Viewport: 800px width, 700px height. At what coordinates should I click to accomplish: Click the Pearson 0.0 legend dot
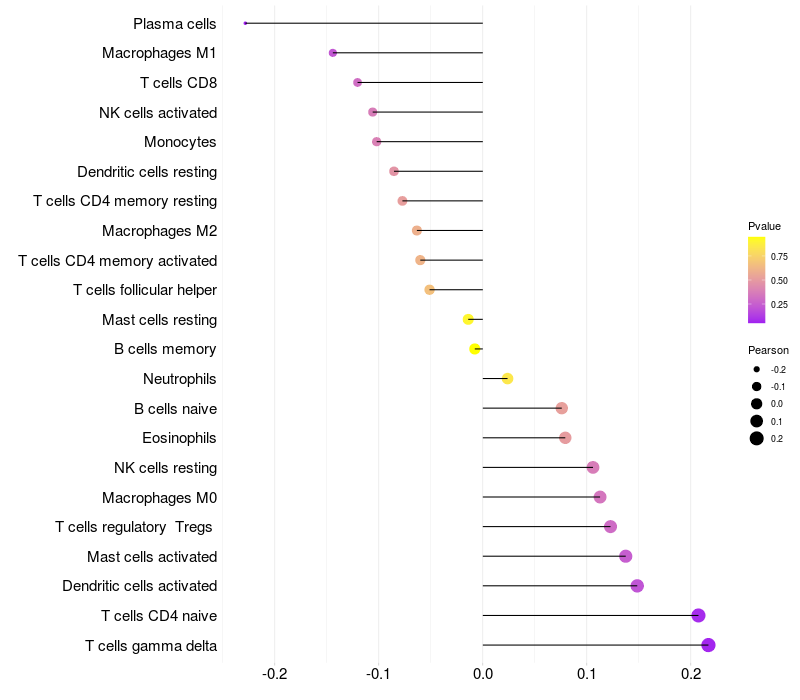click(x=757, y=404)
